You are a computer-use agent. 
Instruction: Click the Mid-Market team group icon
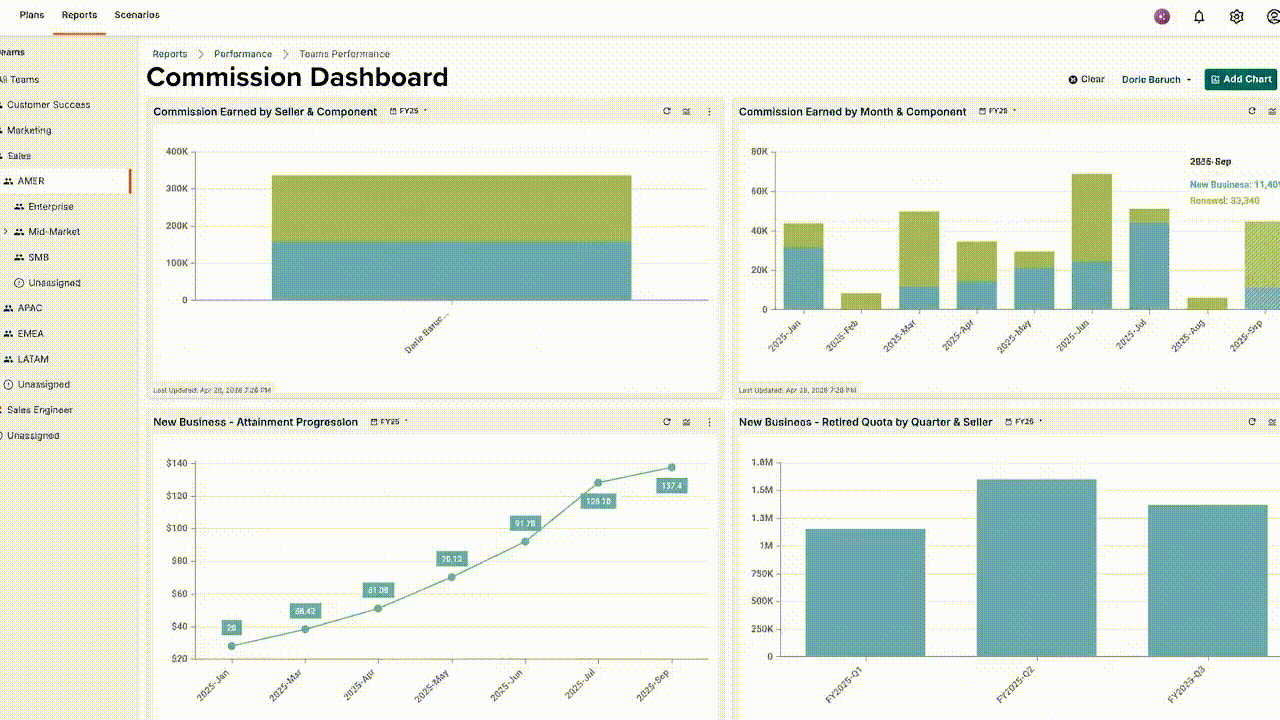click(x=19, y=232)
